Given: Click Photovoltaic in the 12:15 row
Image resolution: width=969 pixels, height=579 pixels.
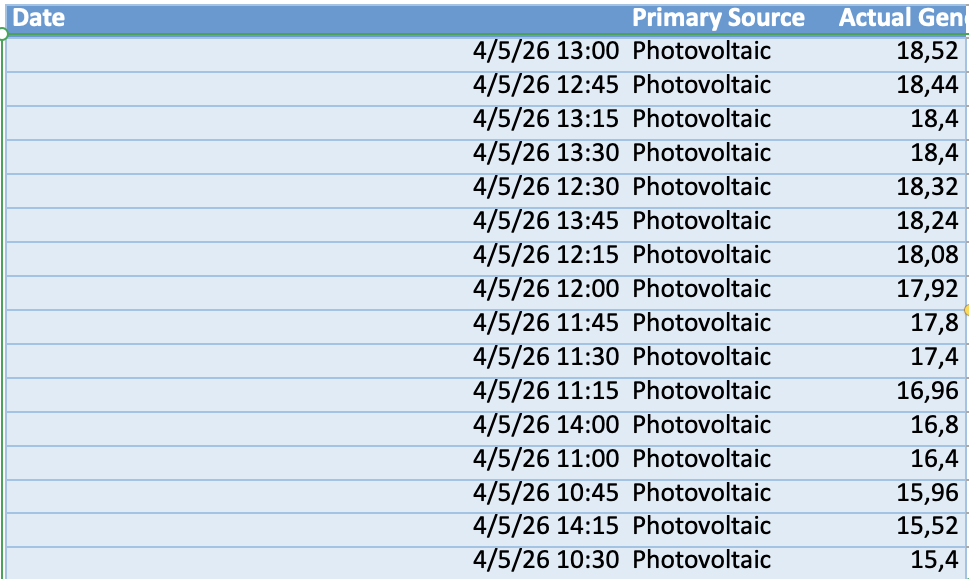Looking at the screenshot, I should point(701,255).
